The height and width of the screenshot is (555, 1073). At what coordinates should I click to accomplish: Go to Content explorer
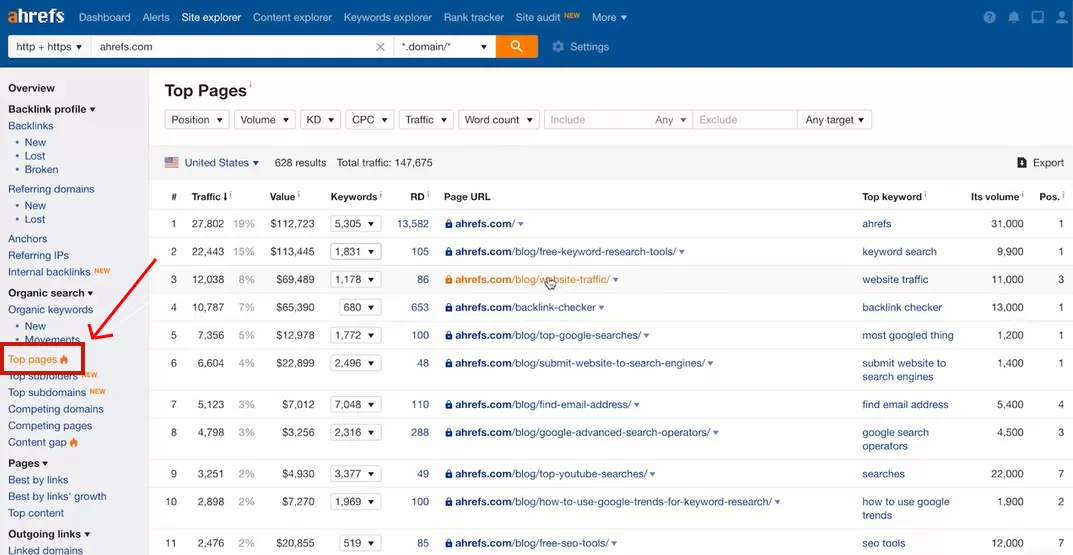point(292,18)
